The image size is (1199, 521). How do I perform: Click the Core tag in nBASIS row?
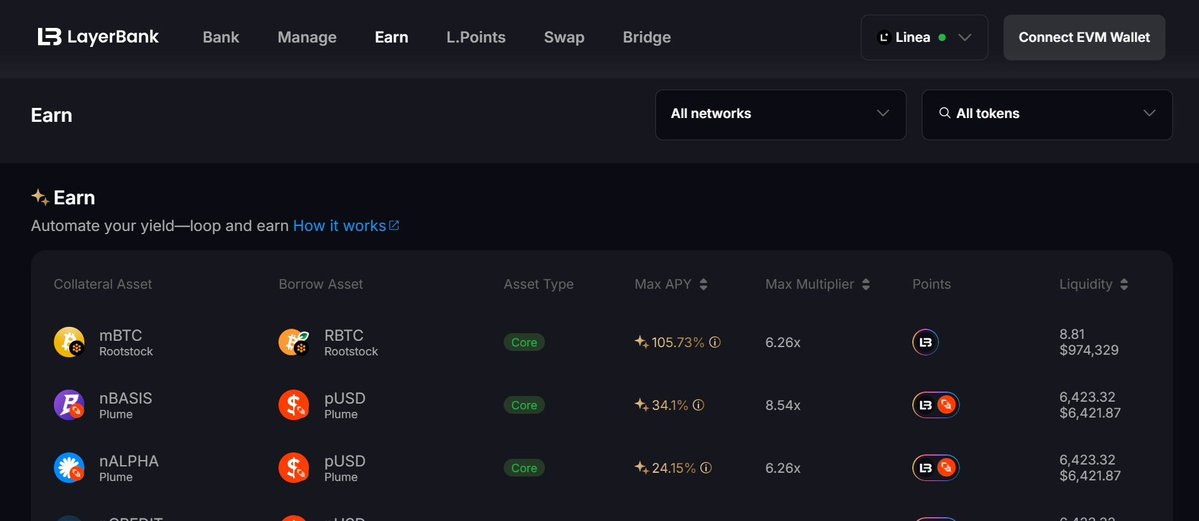coord(524,405)
